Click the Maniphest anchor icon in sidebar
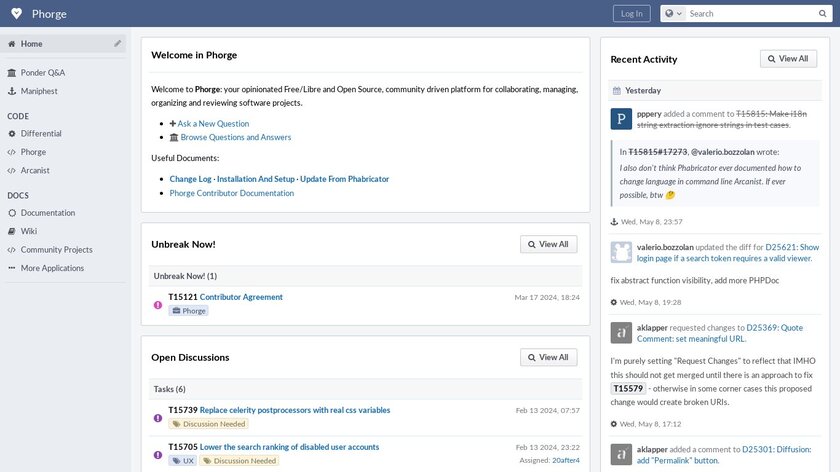This screenshot has width=840, height=472. coord(12,91)
